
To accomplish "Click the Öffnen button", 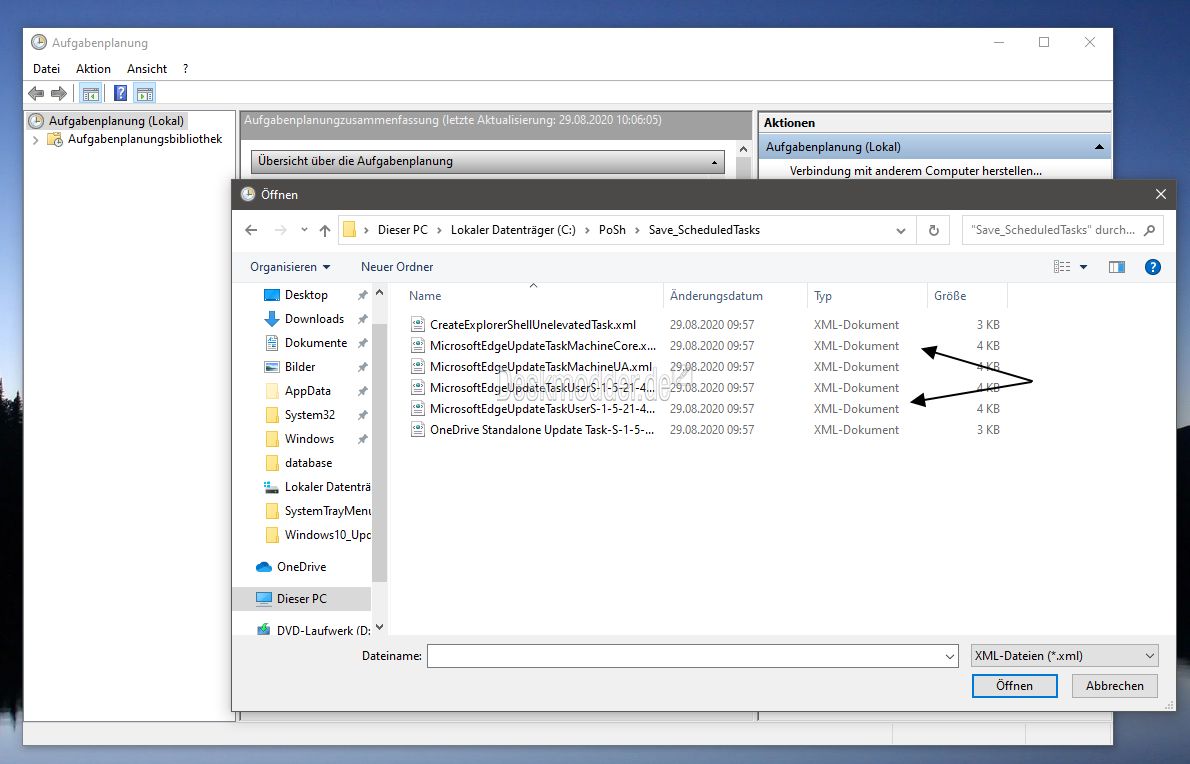I will tap(1014, 686).
